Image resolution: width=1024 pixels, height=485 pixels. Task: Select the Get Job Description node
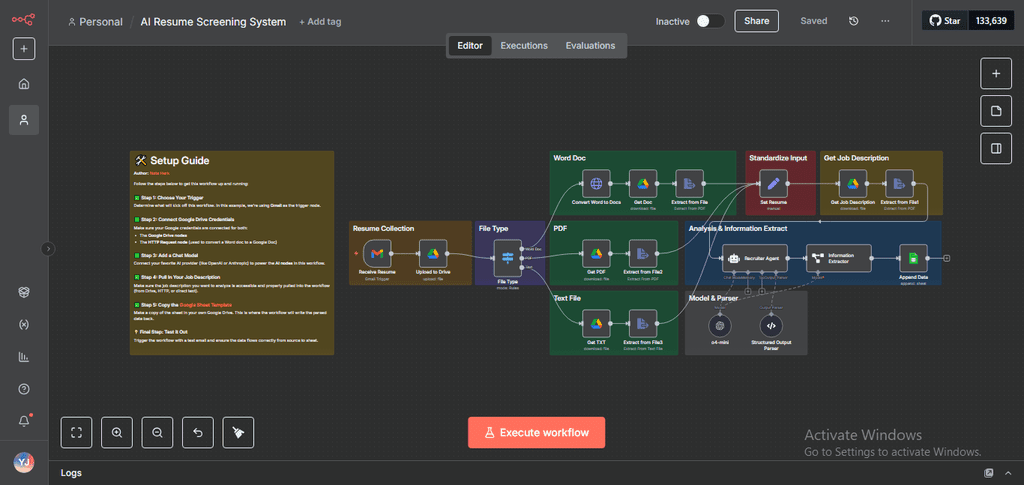[x=852, y=183]
